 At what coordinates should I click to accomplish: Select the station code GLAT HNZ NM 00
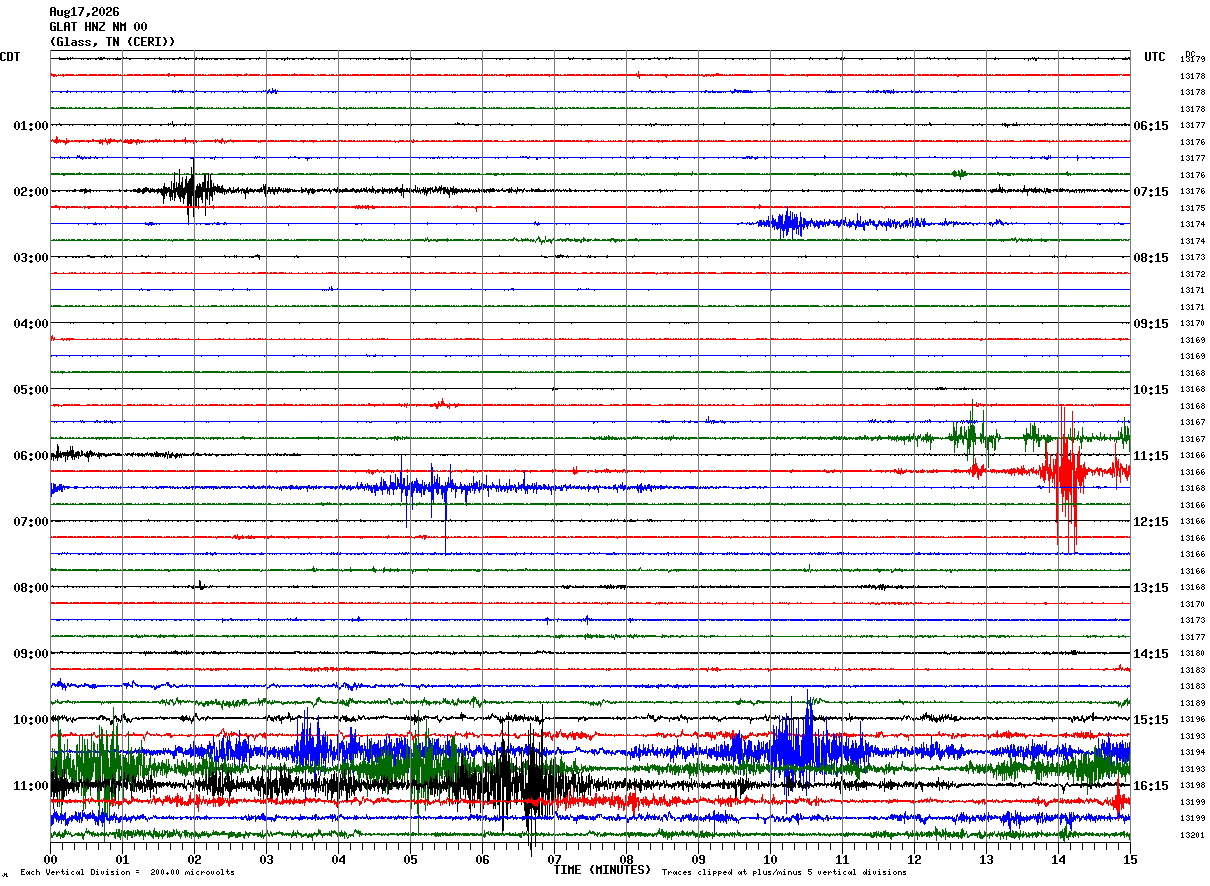(98, 27)
